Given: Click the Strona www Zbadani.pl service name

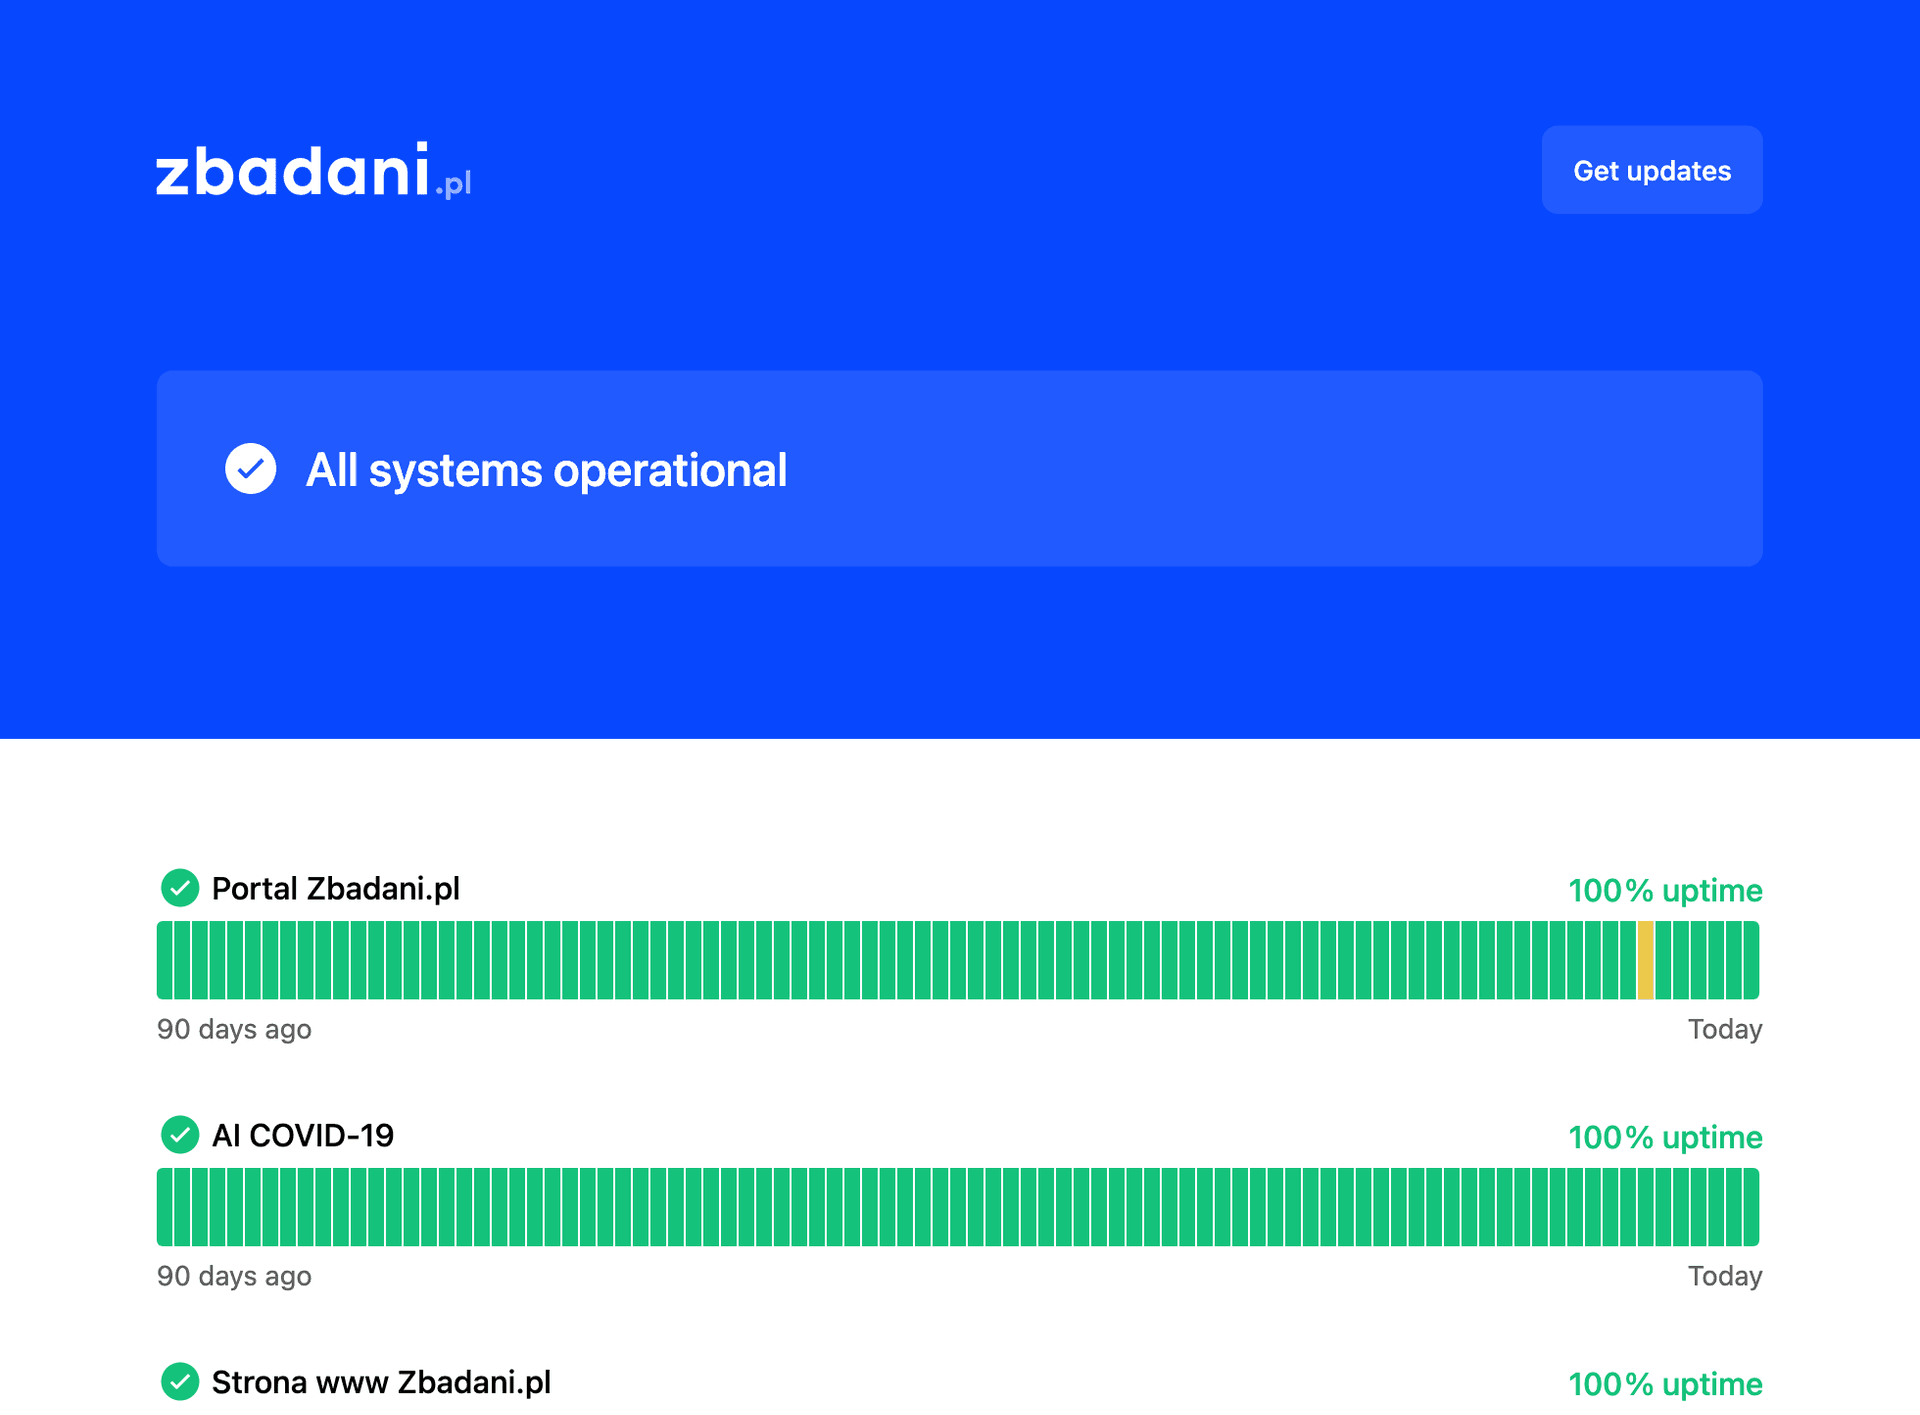Looking at the screenshot, I should (382, 1383).
